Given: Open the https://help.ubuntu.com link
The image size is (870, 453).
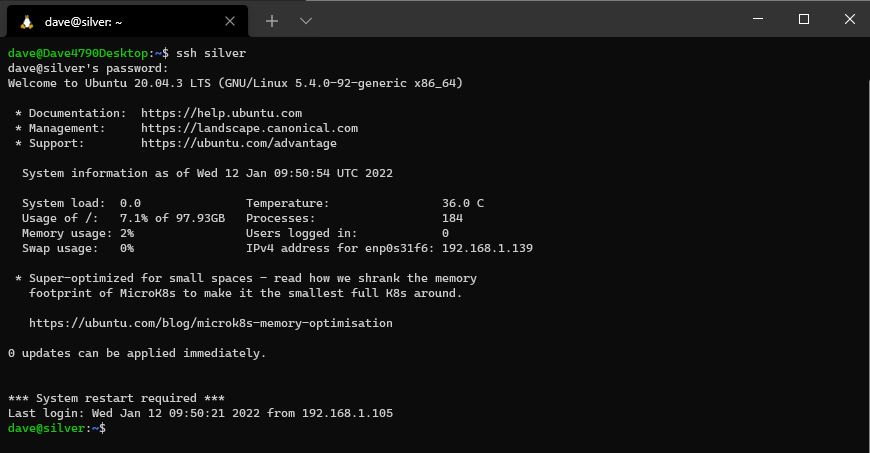Looking at the screenshot, I should (x=221, y=113).
